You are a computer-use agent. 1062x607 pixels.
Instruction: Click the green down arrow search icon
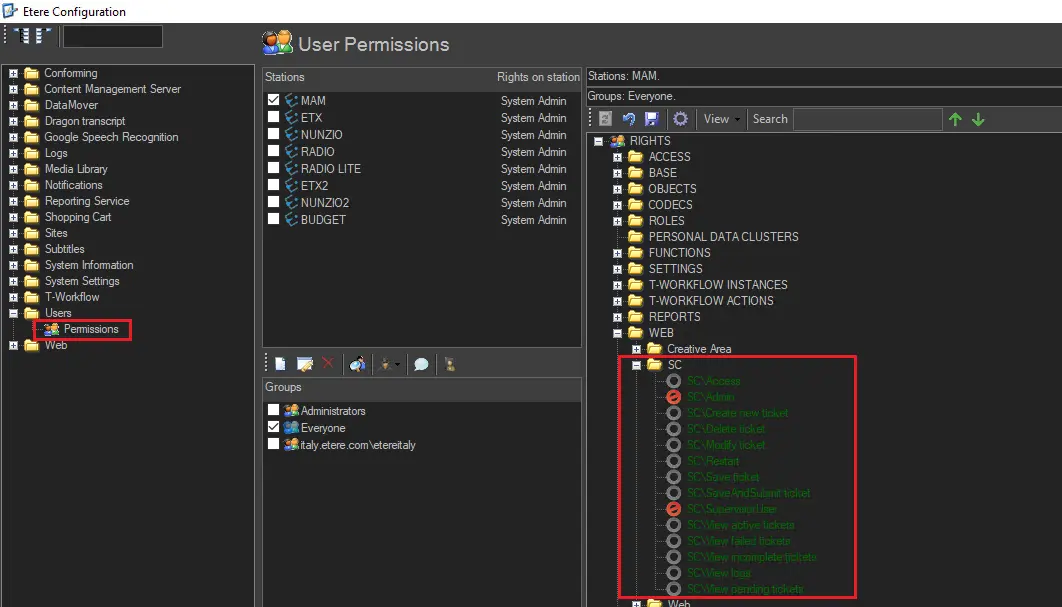[978, 119]
